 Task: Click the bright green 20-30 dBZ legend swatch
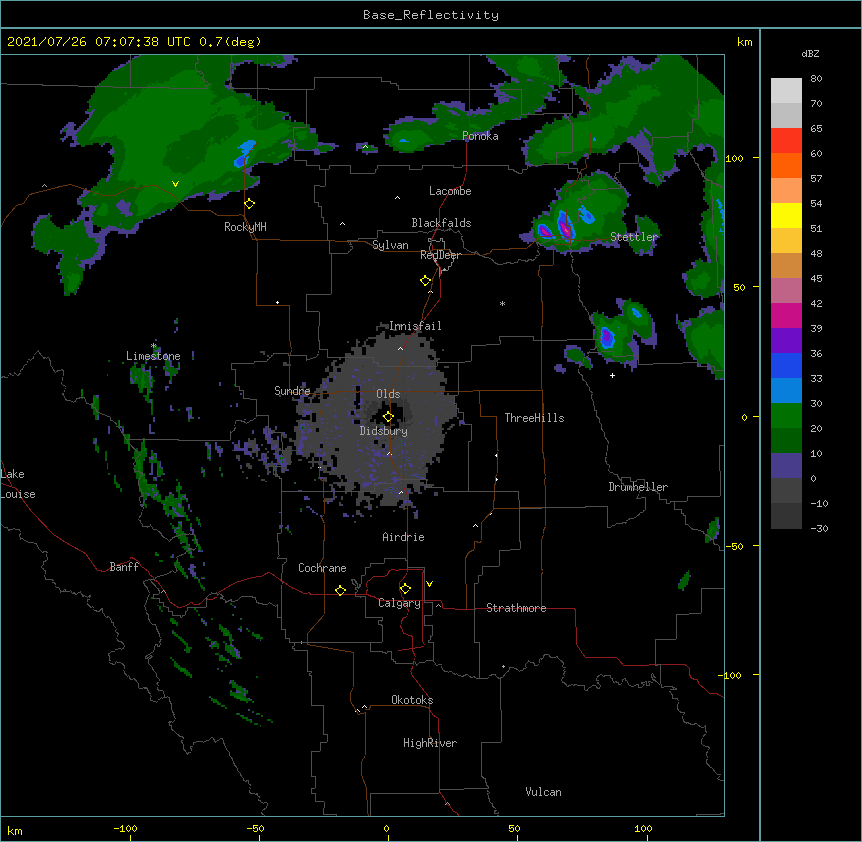[786, 416]
